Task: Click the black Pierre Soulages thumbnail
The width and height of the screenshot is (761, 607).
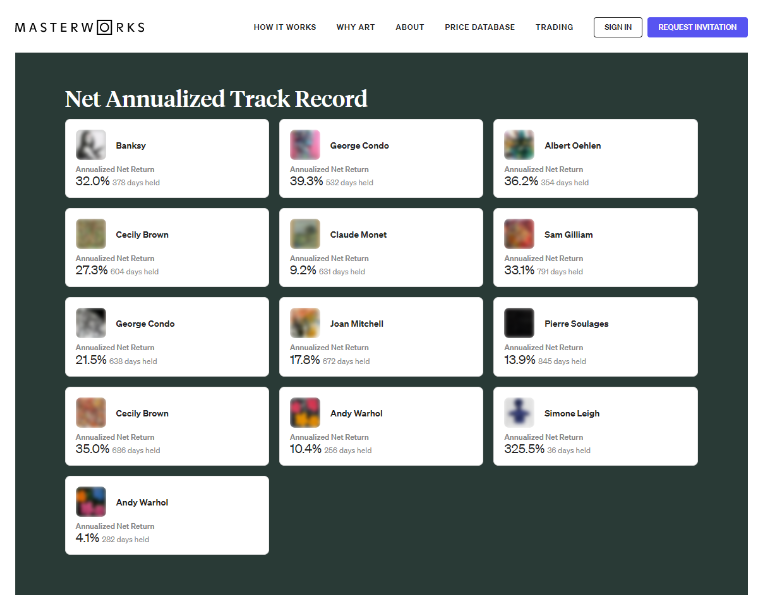Action: 519,323
